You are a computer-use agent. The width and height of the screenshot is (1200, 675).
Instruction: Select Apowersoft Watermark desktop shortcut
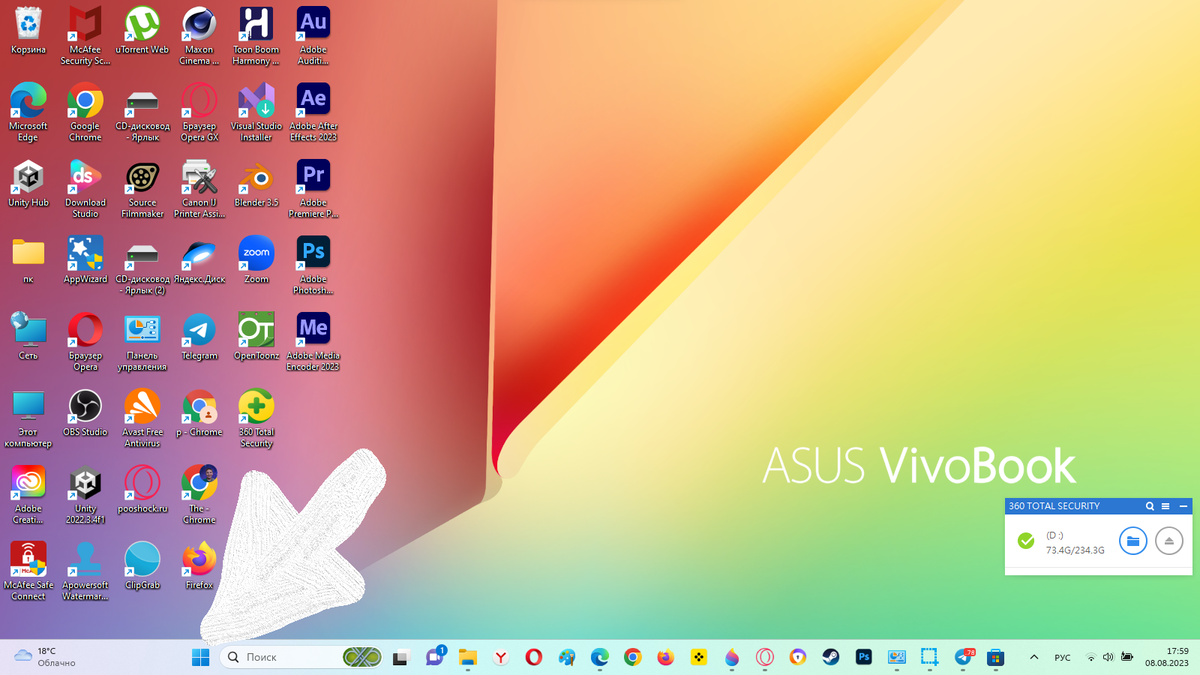85,571
